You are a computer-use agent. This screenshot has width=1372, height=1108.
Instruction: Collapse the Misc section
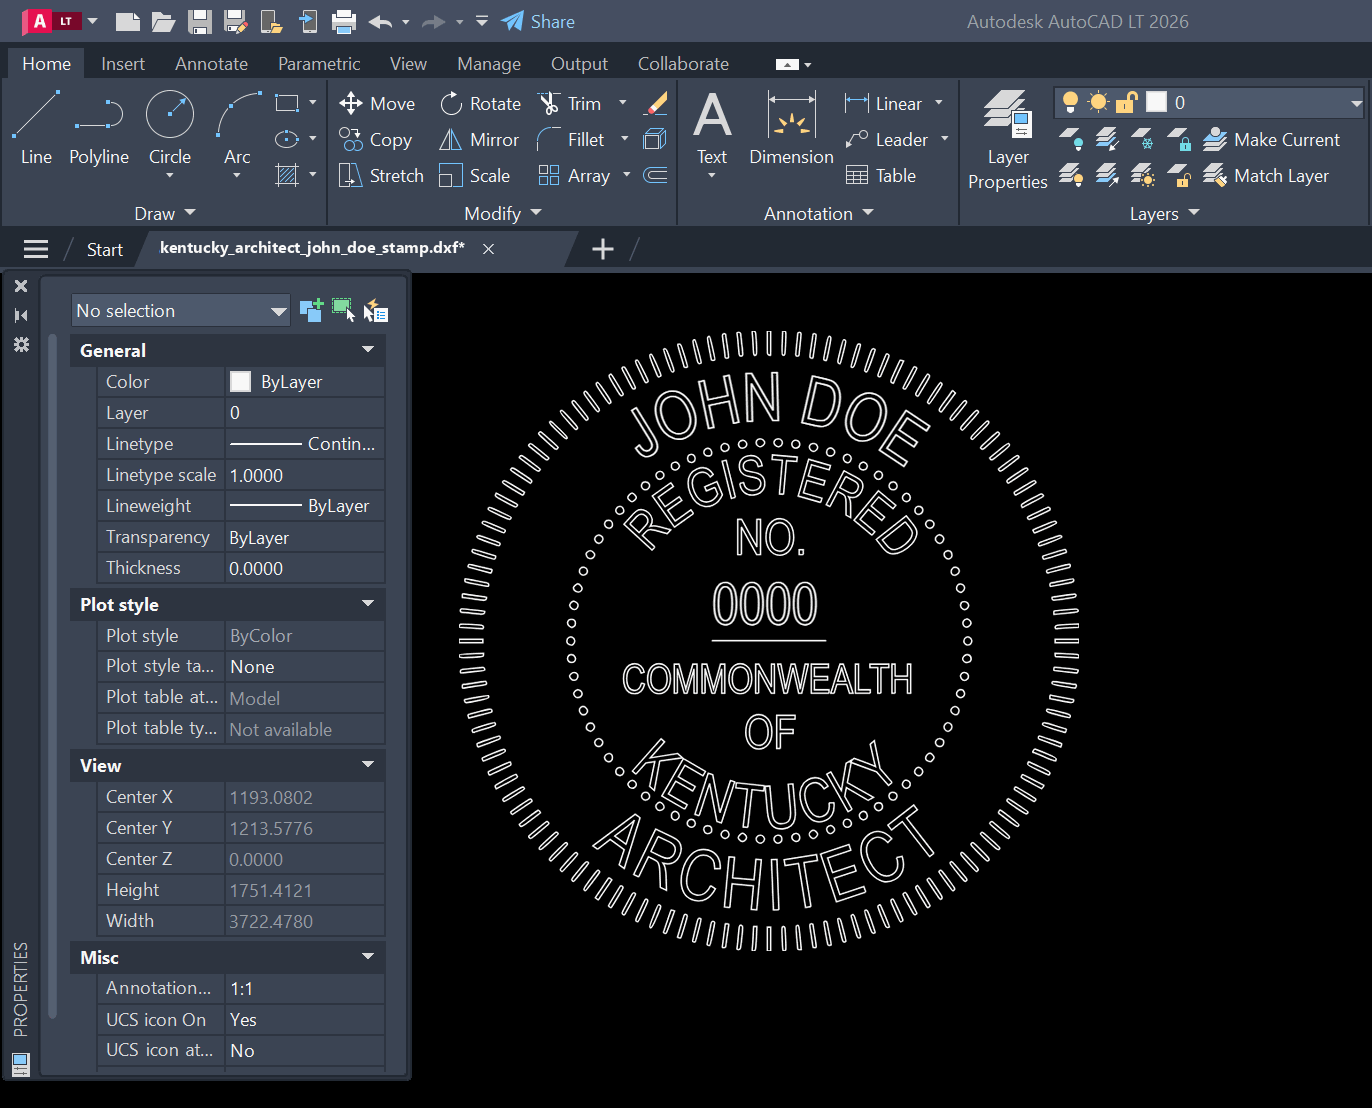click(368, 957)
